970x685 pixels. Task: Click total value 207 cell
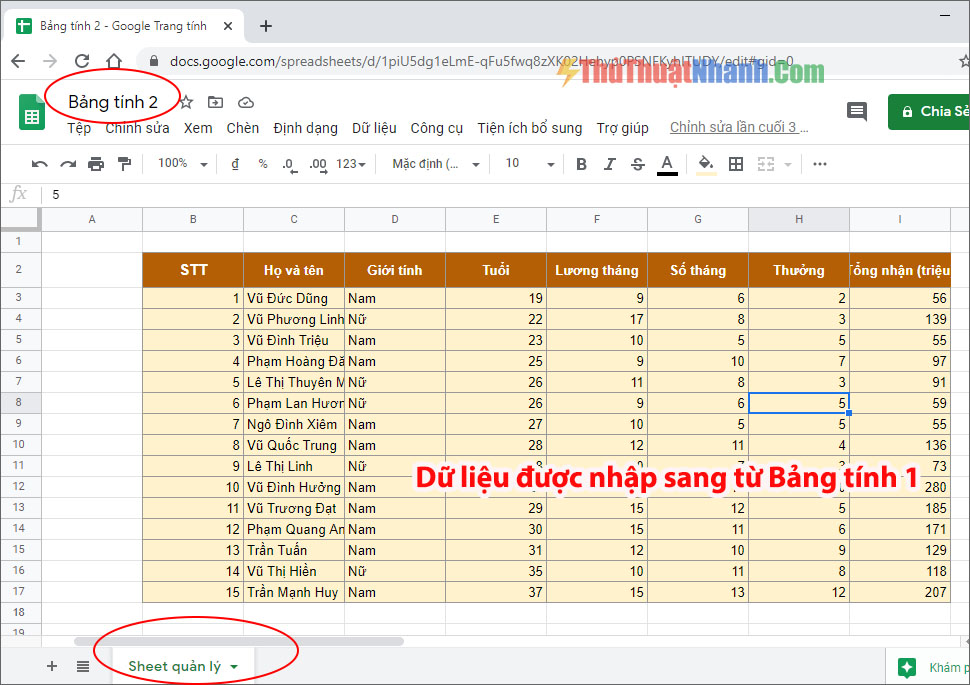pos(900,592)
